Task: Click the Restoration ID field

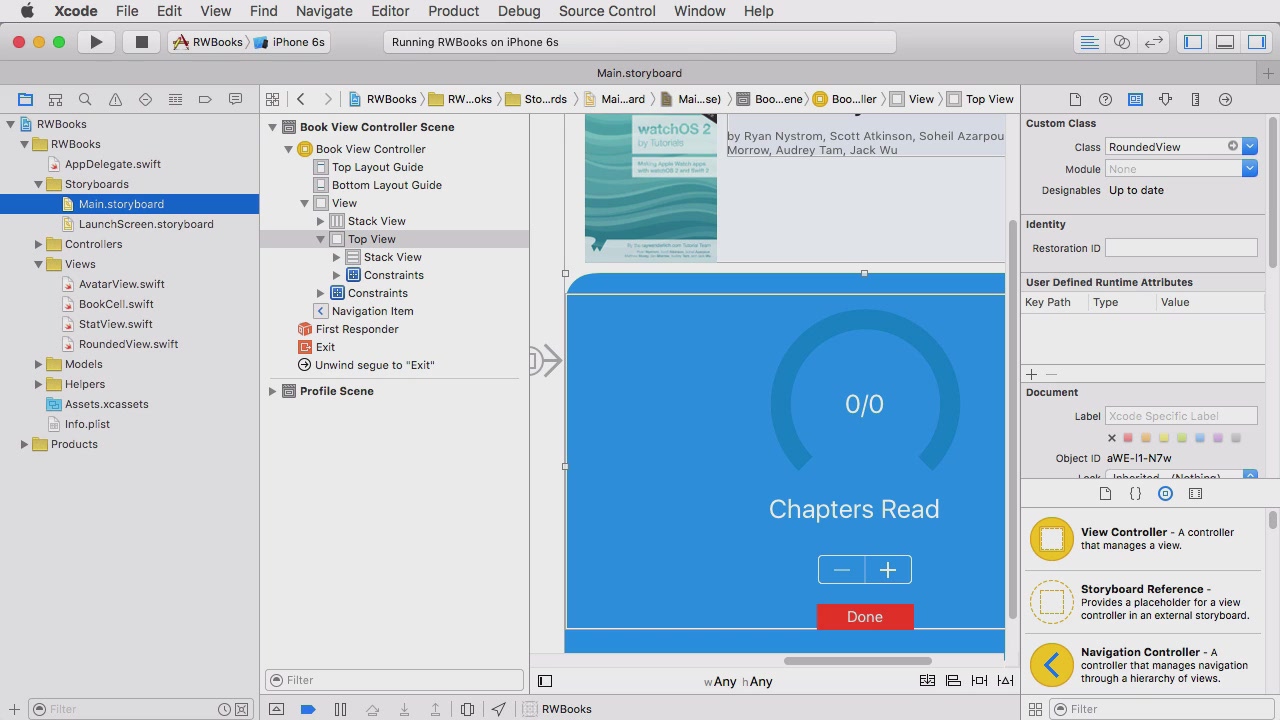Action: click(1181, 248)
